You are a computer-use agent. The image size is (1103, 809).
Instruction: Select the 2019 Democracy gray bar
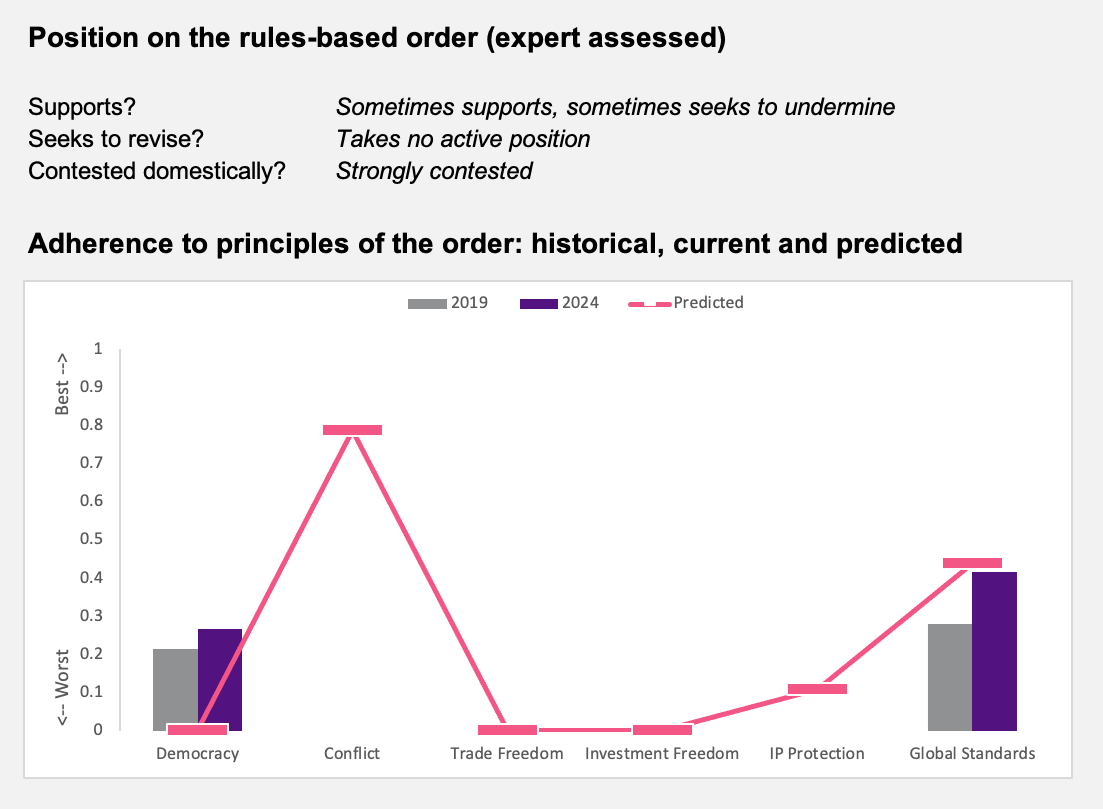(x=175, y=689)
